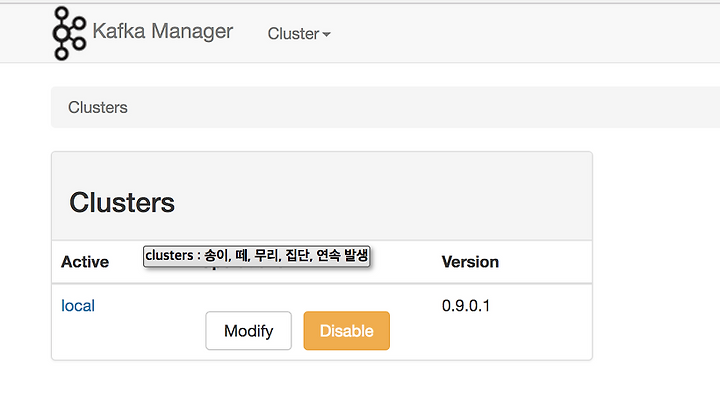Click the 0.9.0.1 version value

pyautogui.click(x=466, y=306)
